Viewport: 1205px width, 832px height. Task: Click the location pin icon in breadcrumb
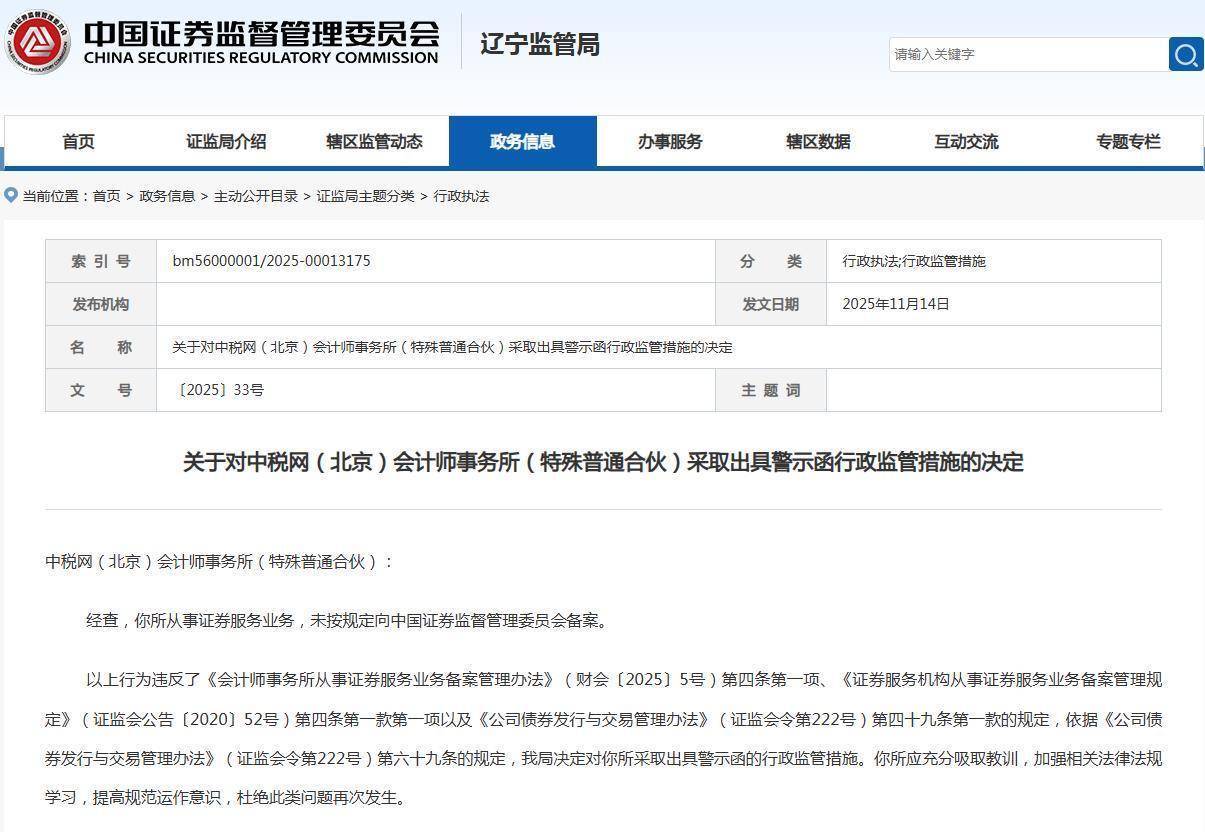click(x=11, y=195)
